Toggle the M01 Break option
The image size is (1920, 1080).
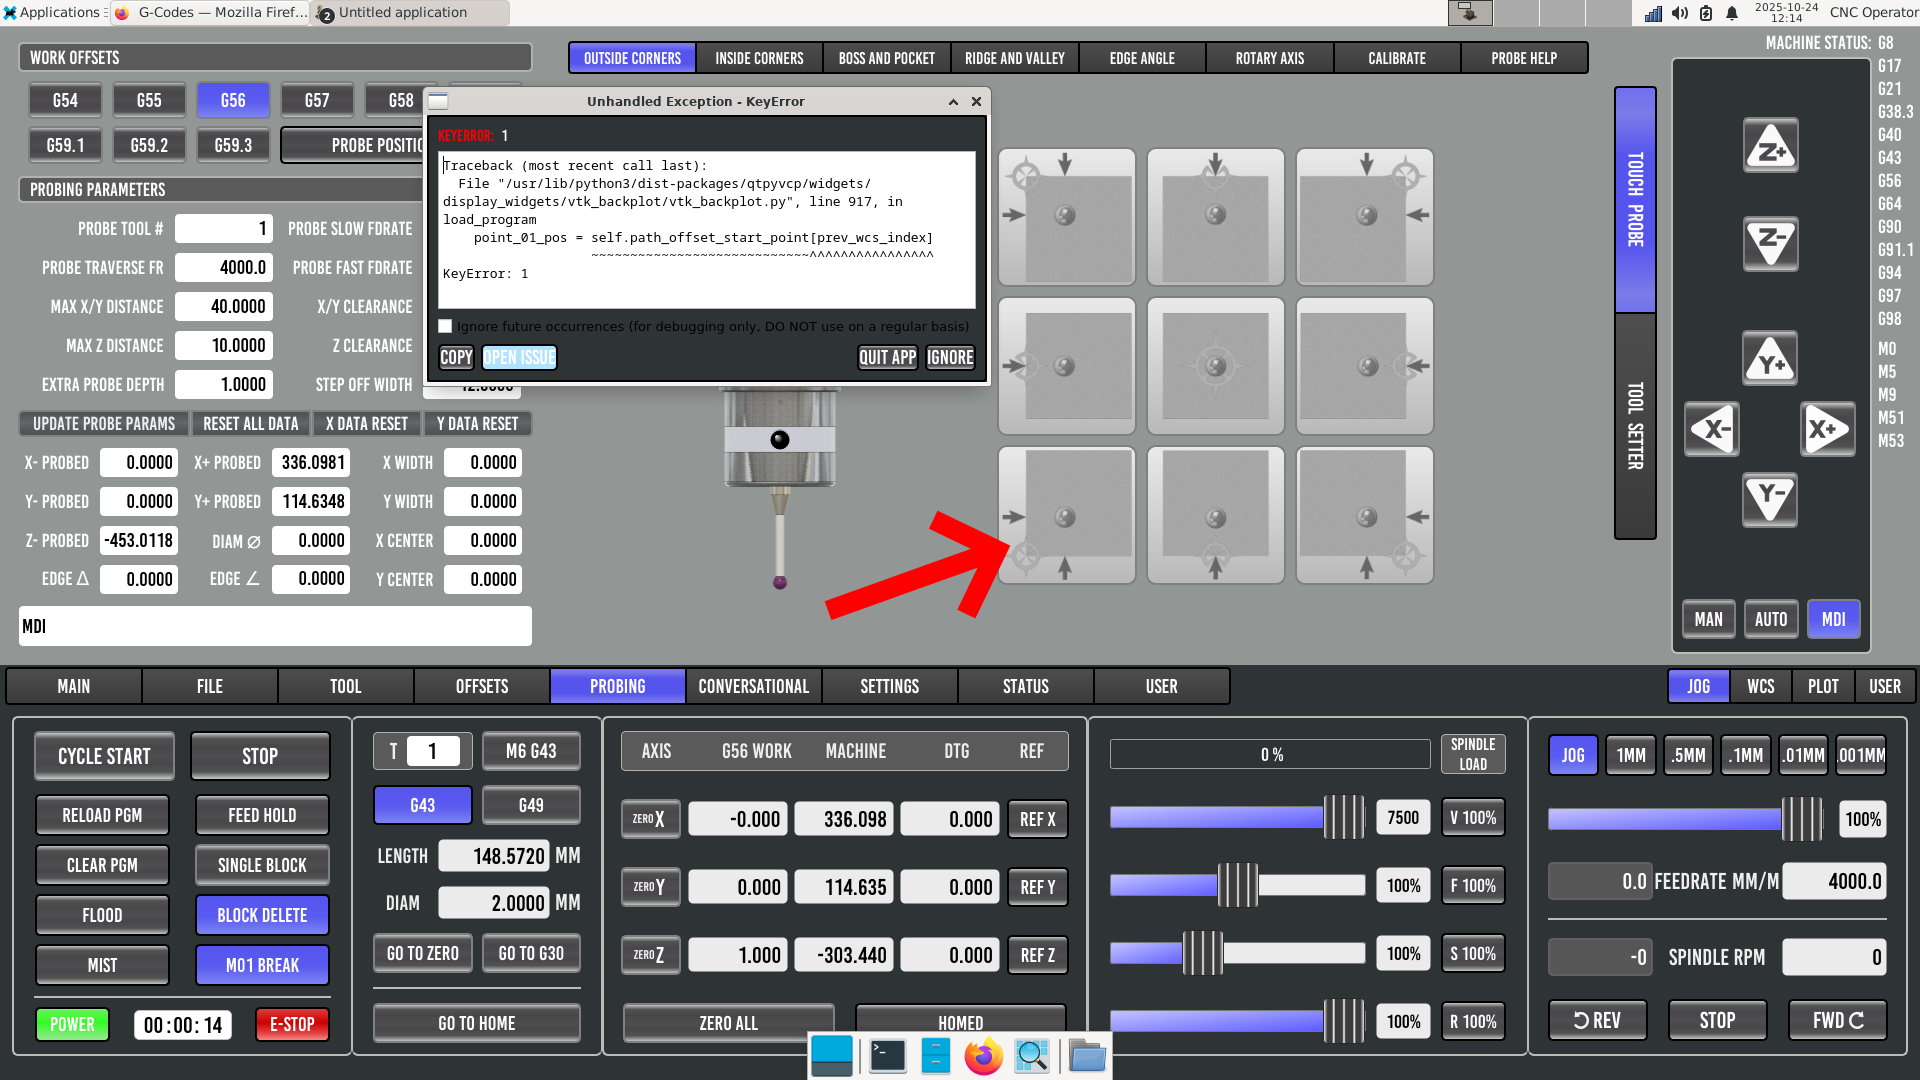coord(262,965)
